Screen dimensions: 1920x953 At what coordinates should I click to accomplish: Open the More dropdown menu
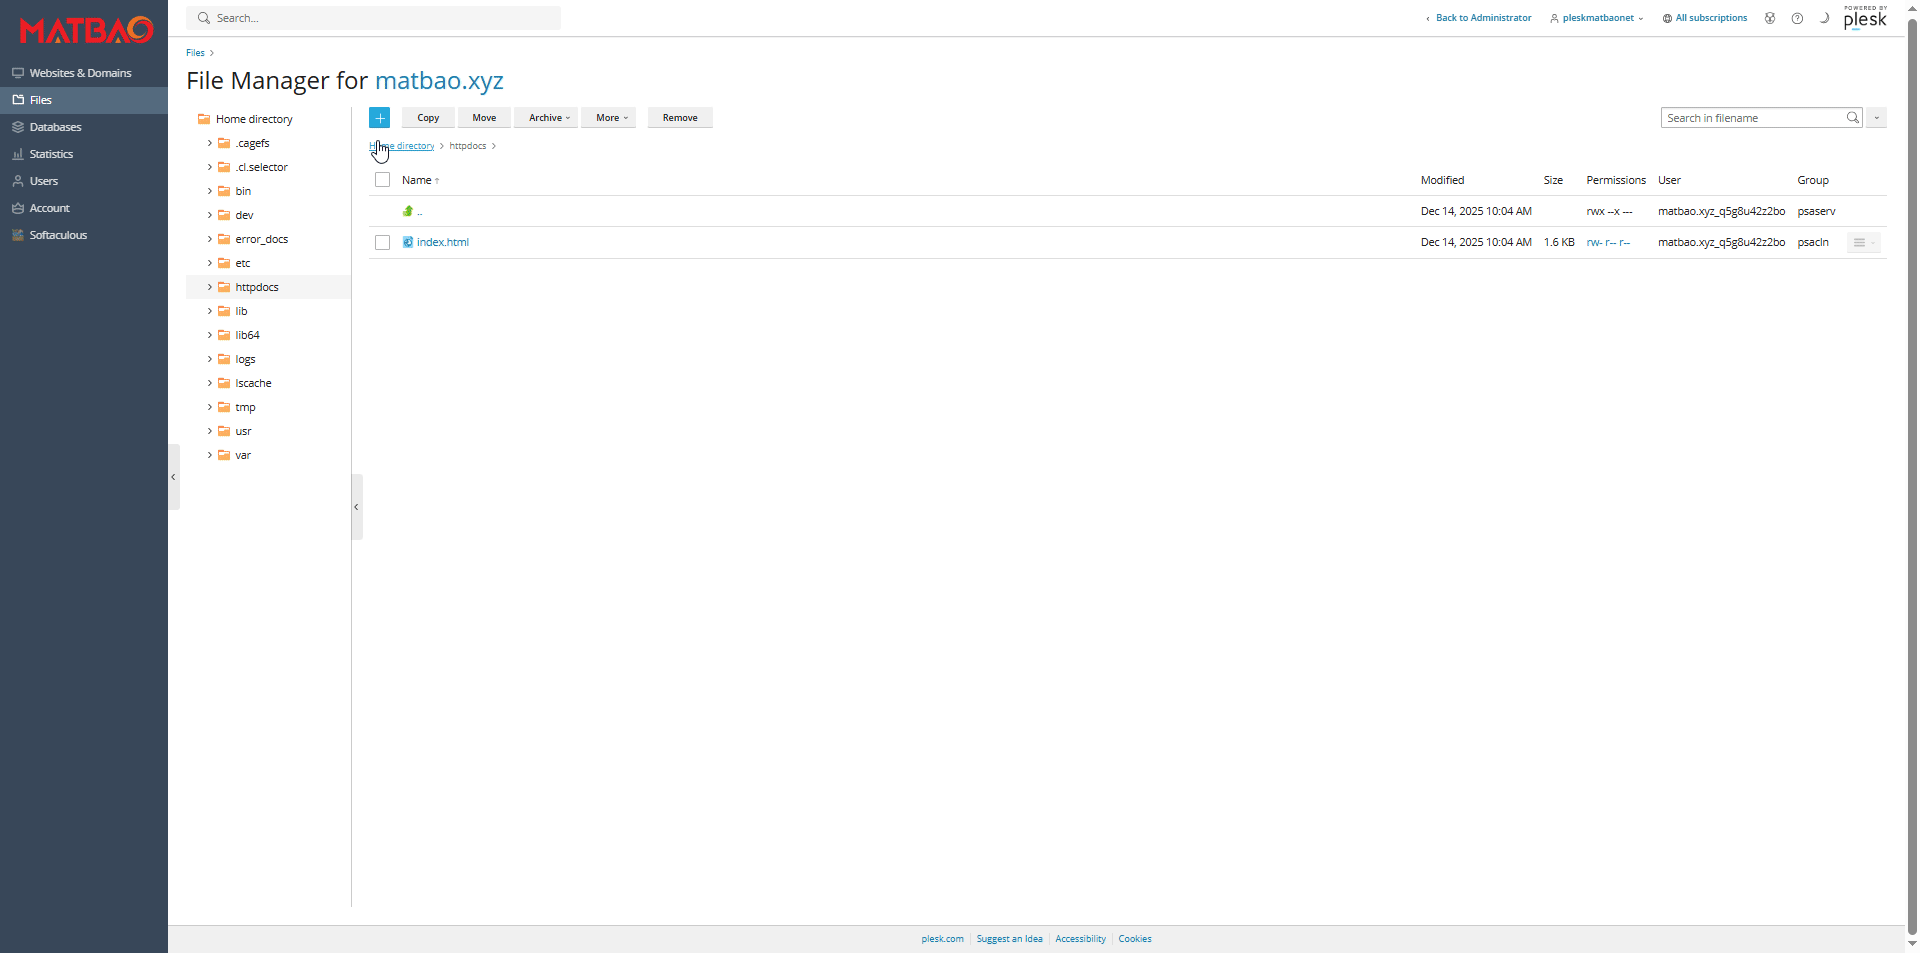609,118
